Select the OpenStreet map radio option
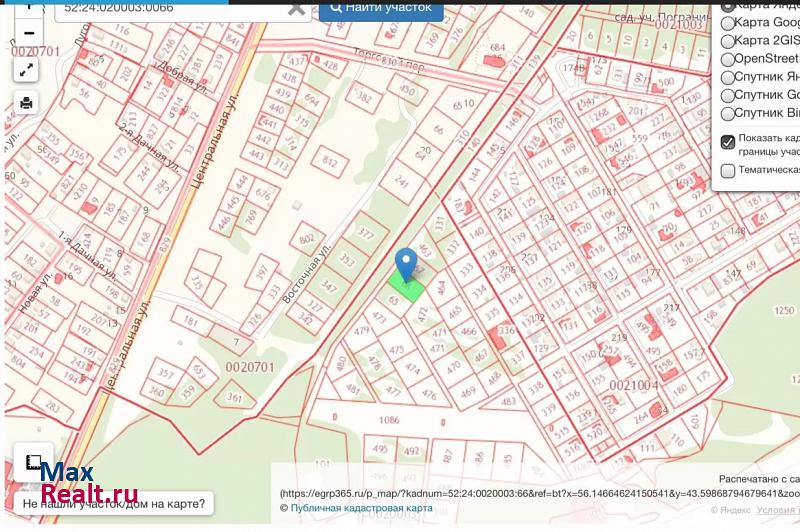800x532 pixels. coord(727,59)
